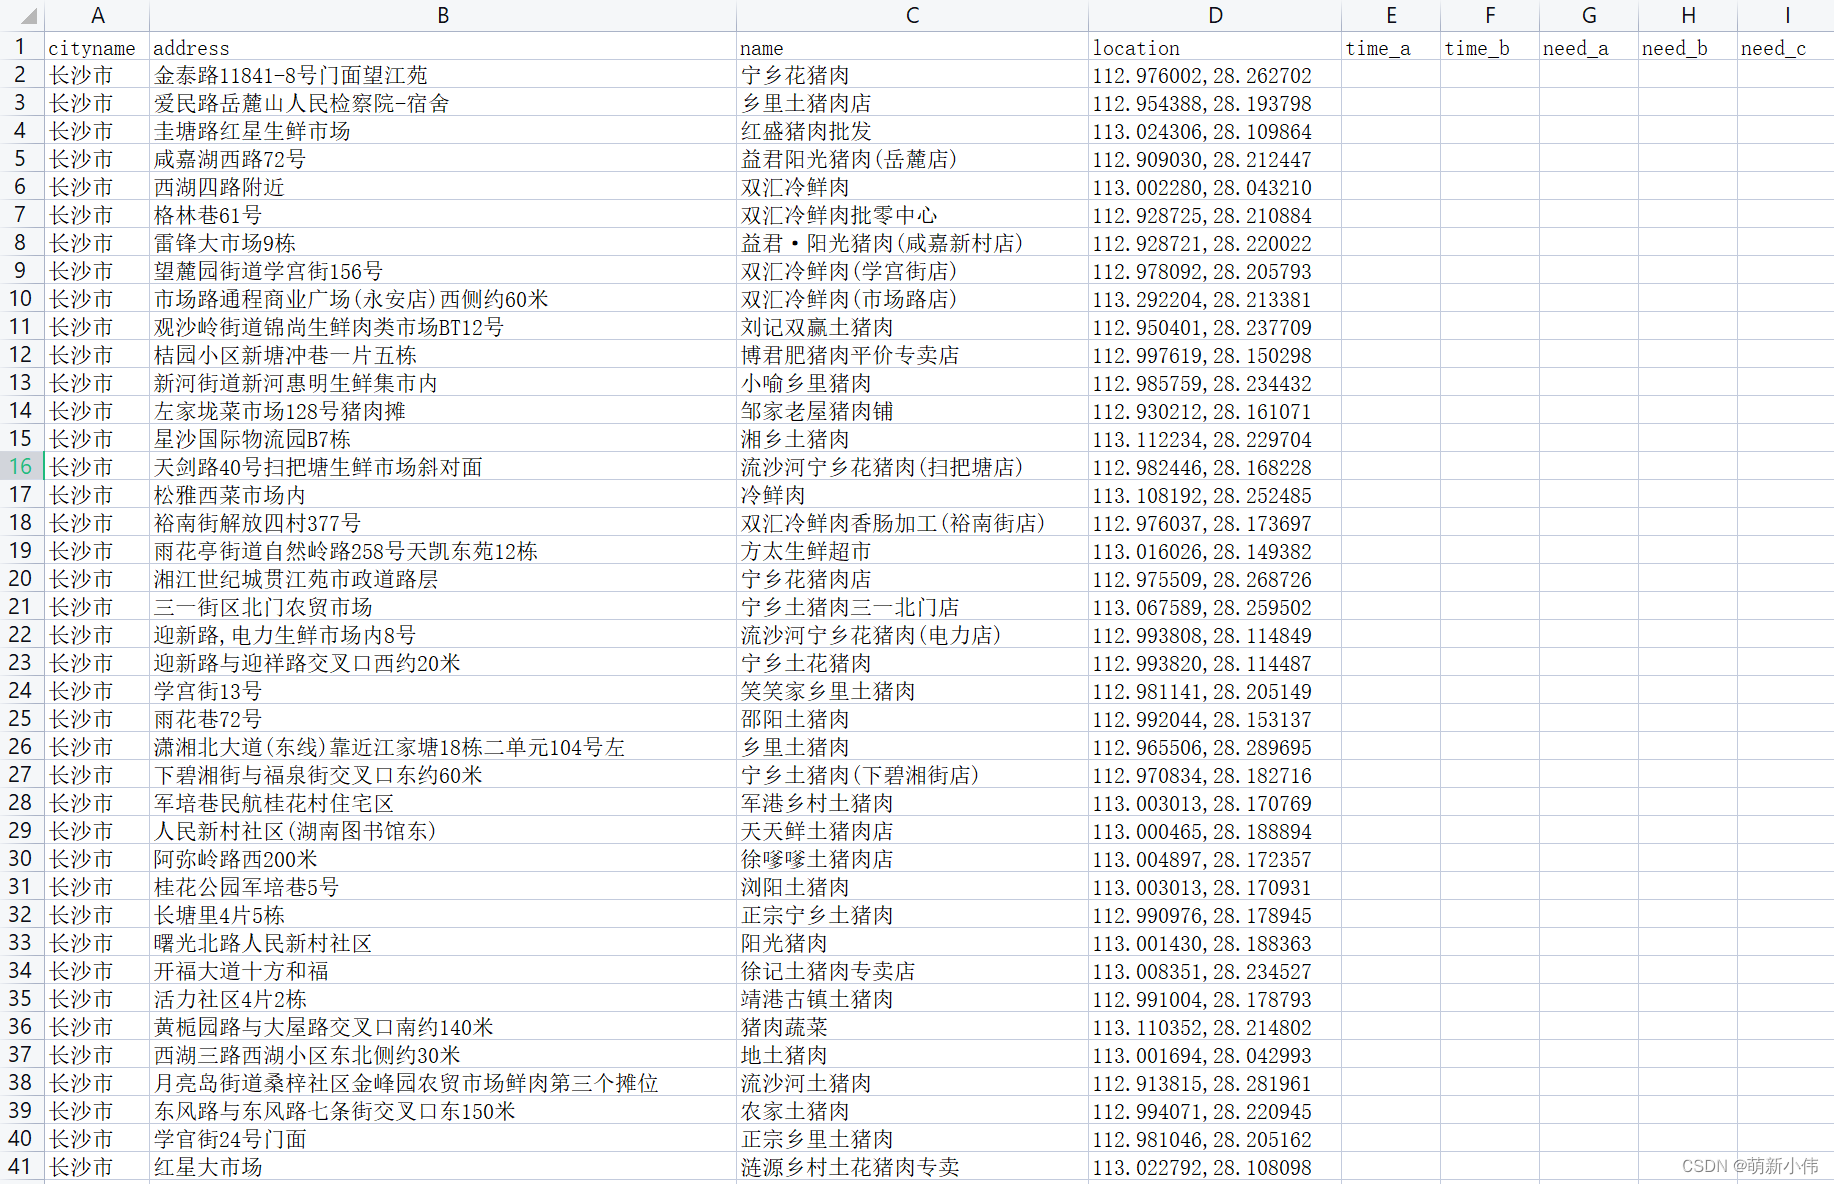Select name cell 徐记土猪肉专卖店
The width and height of the screenshot is (1834, 1184).
tap(912, 971)
